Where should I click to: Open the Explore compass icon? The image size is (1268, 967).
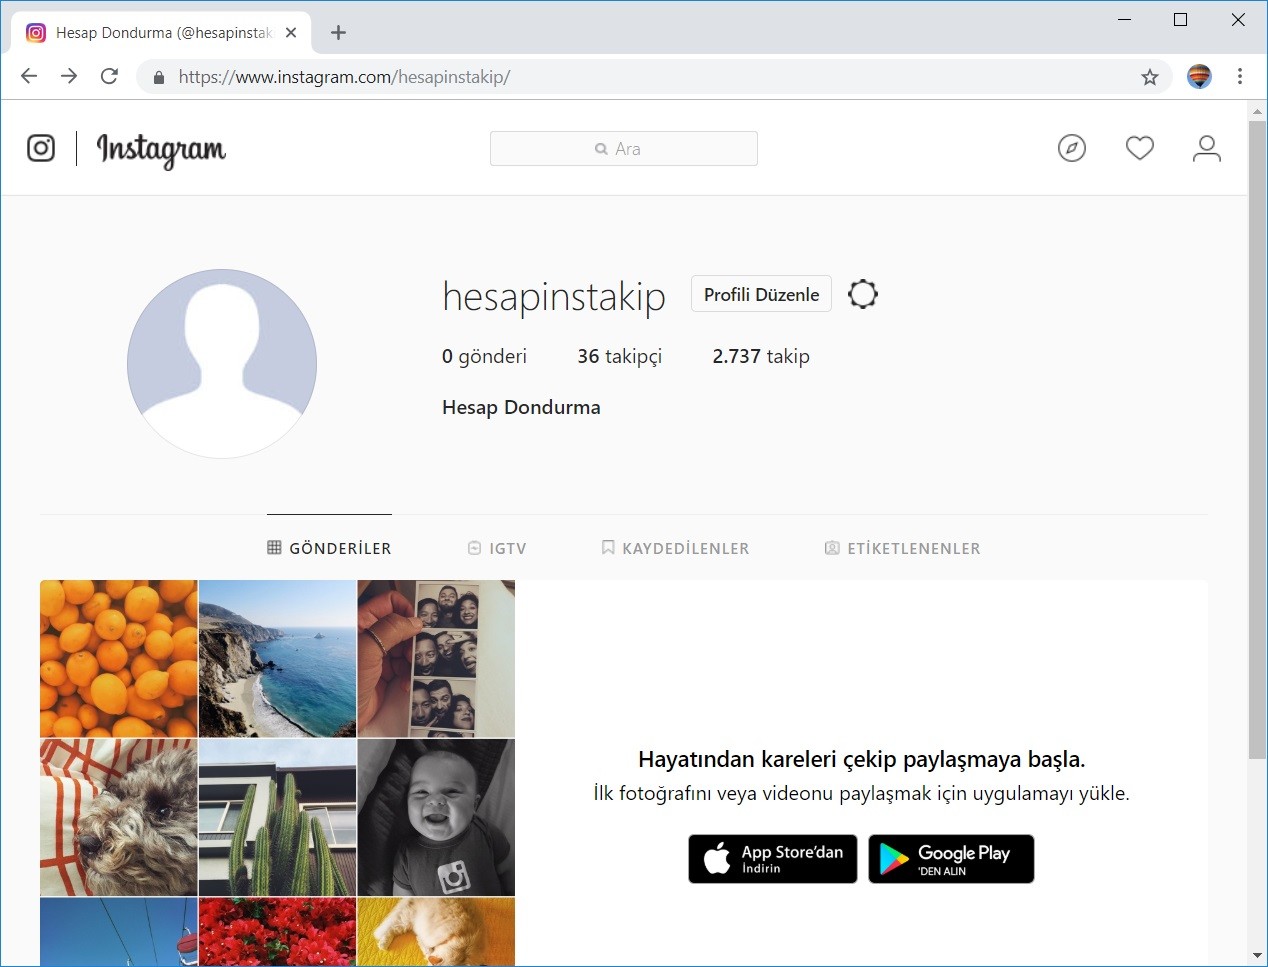click(x=1072, y=149)
